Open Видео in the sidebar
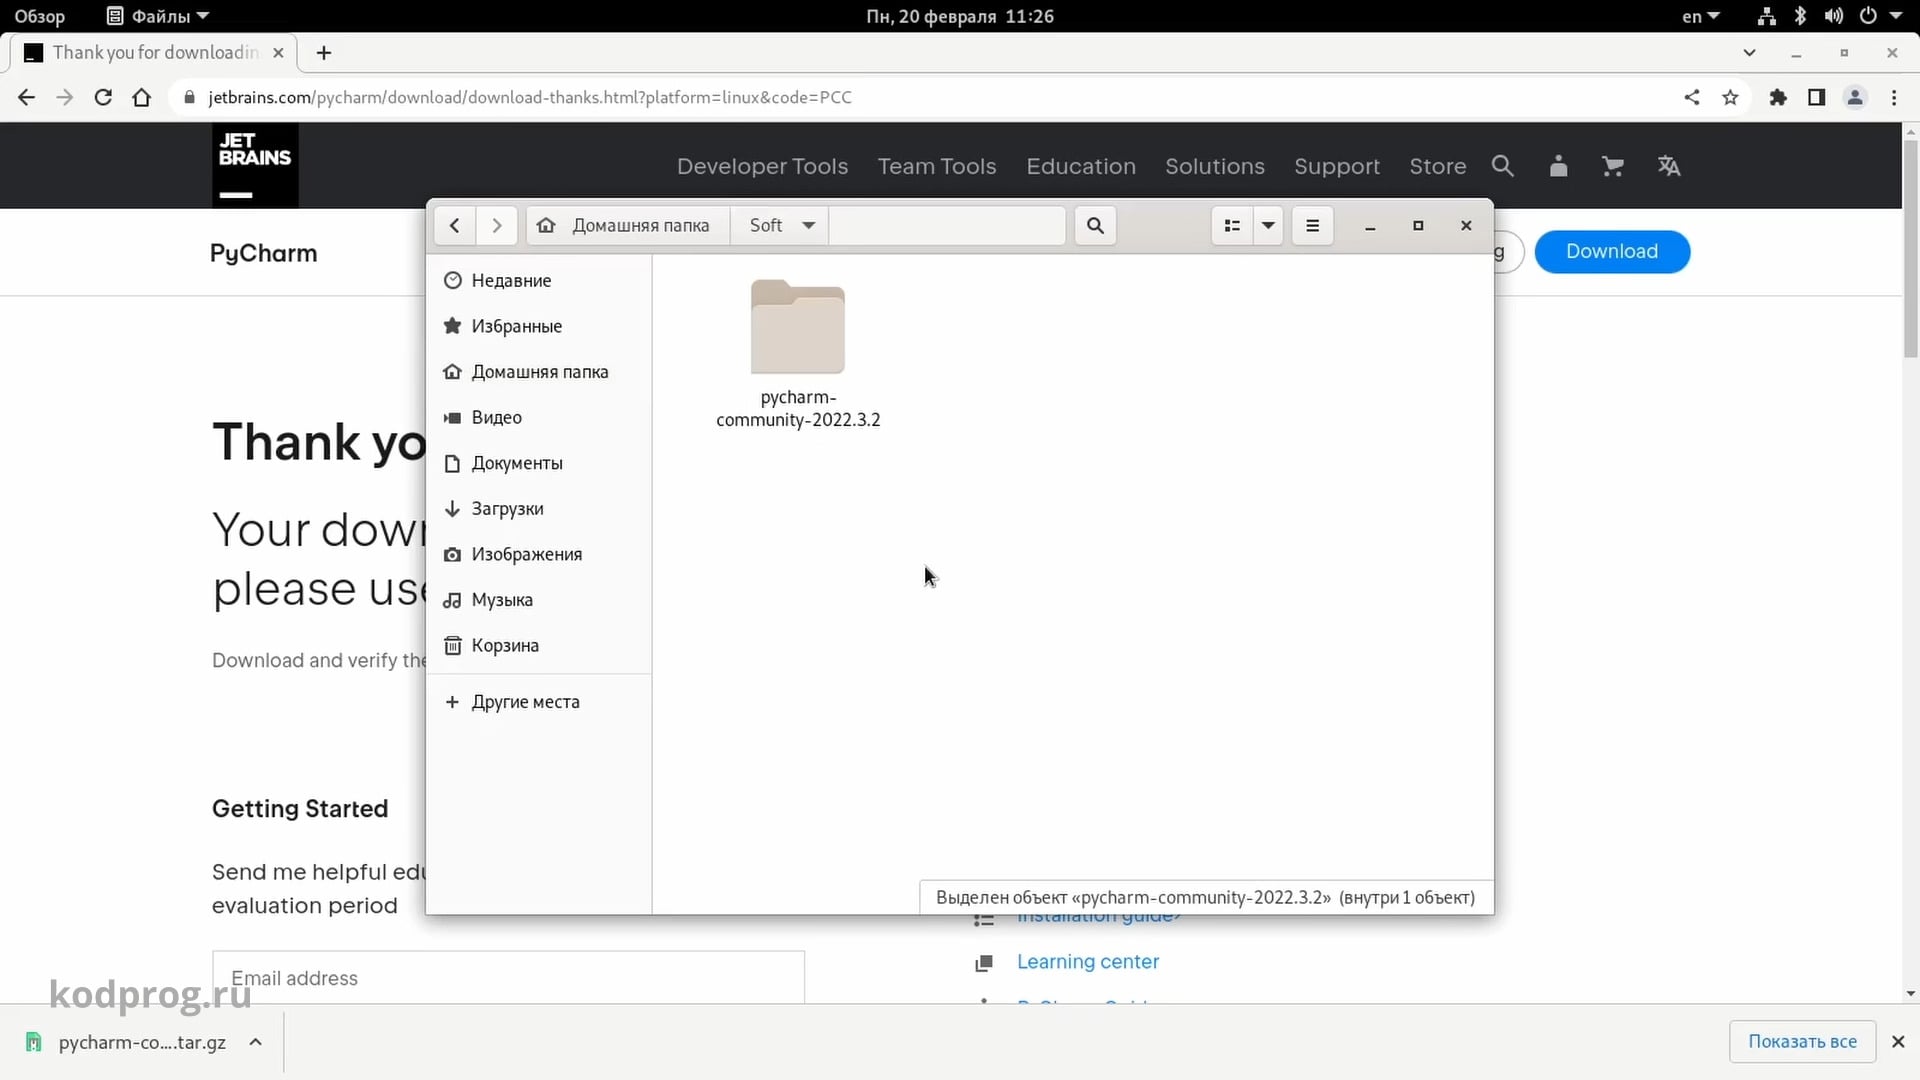 coord(538,418)
